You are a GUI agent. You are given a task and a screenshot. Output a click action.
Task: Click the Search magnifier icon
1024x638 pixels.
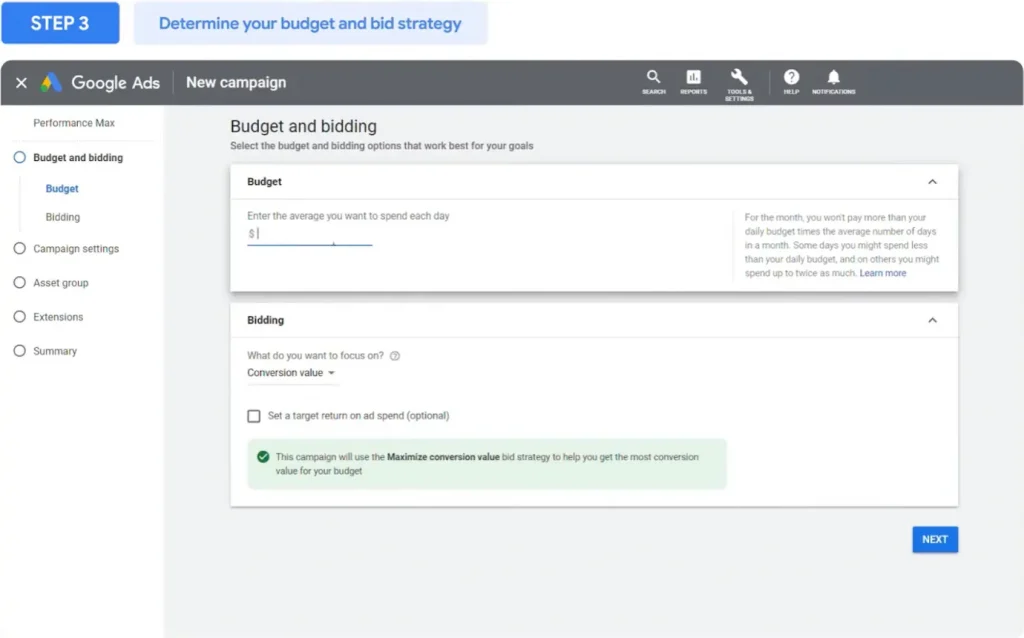[x=653, y=78]
